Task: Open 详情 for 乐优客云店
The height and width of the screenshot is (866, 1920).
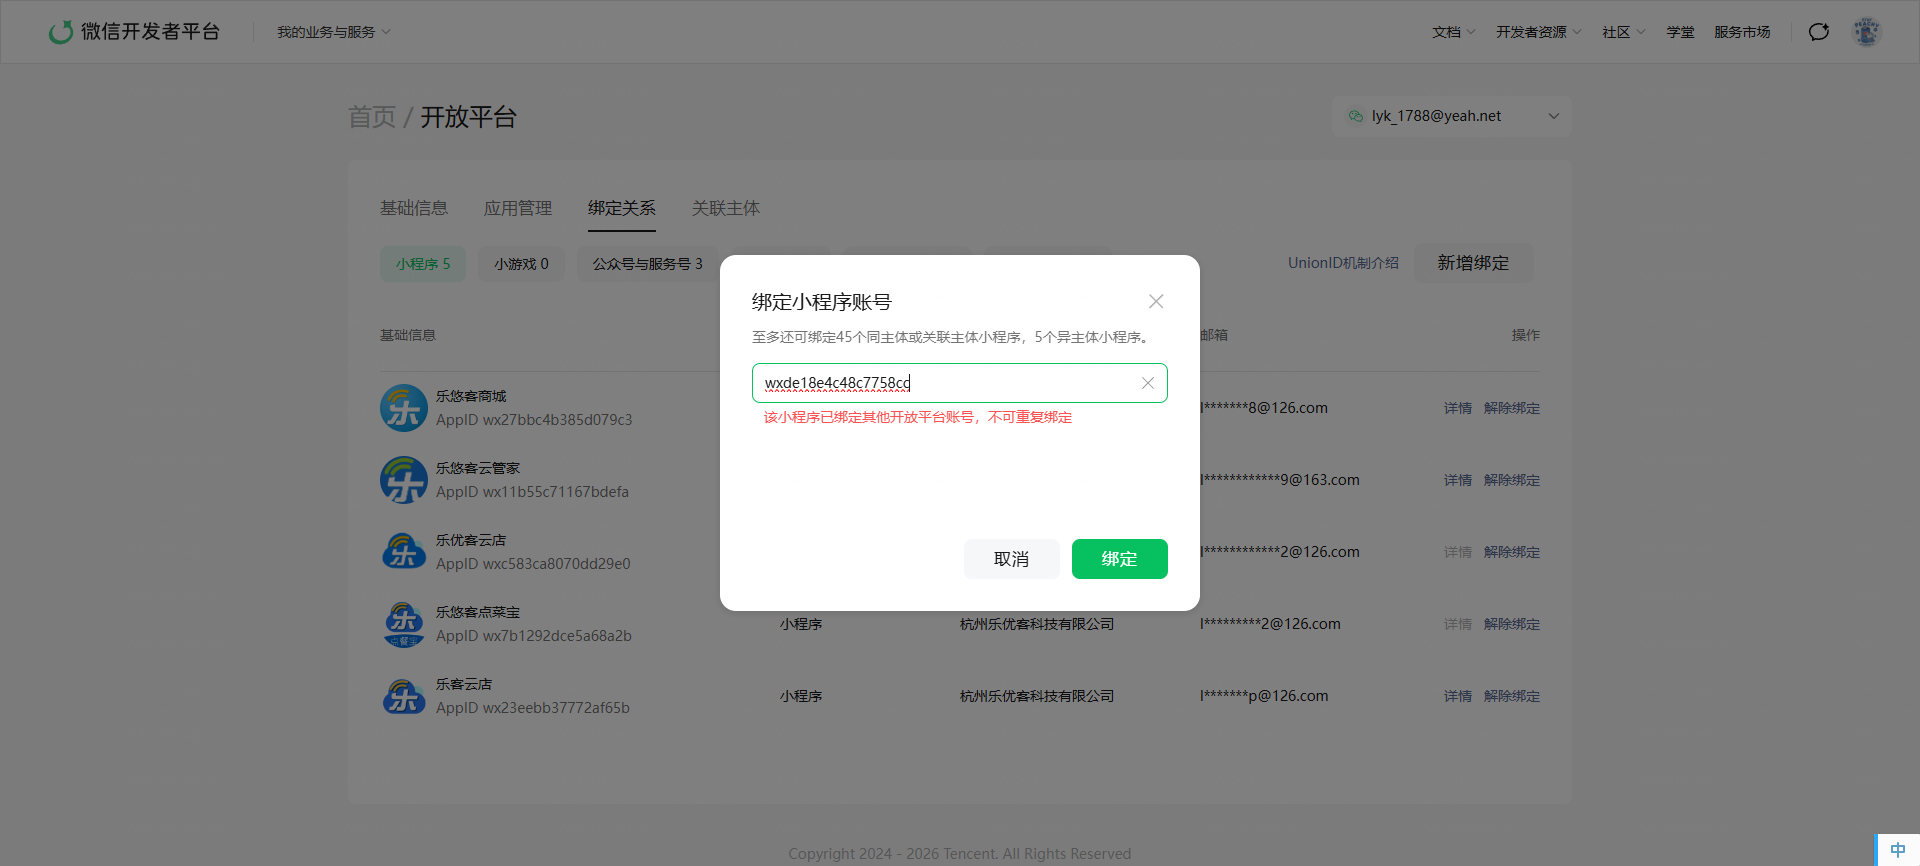Action: [x=1458, y=552]
